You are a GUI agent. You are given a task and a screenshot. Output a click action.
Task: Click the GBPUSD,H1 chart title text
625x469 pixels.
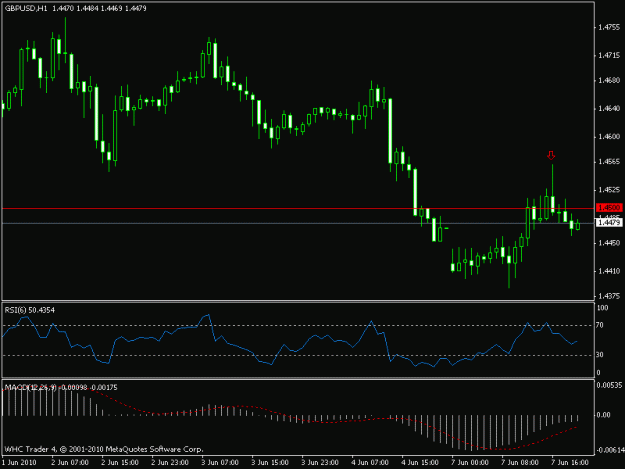coord(26,8)
